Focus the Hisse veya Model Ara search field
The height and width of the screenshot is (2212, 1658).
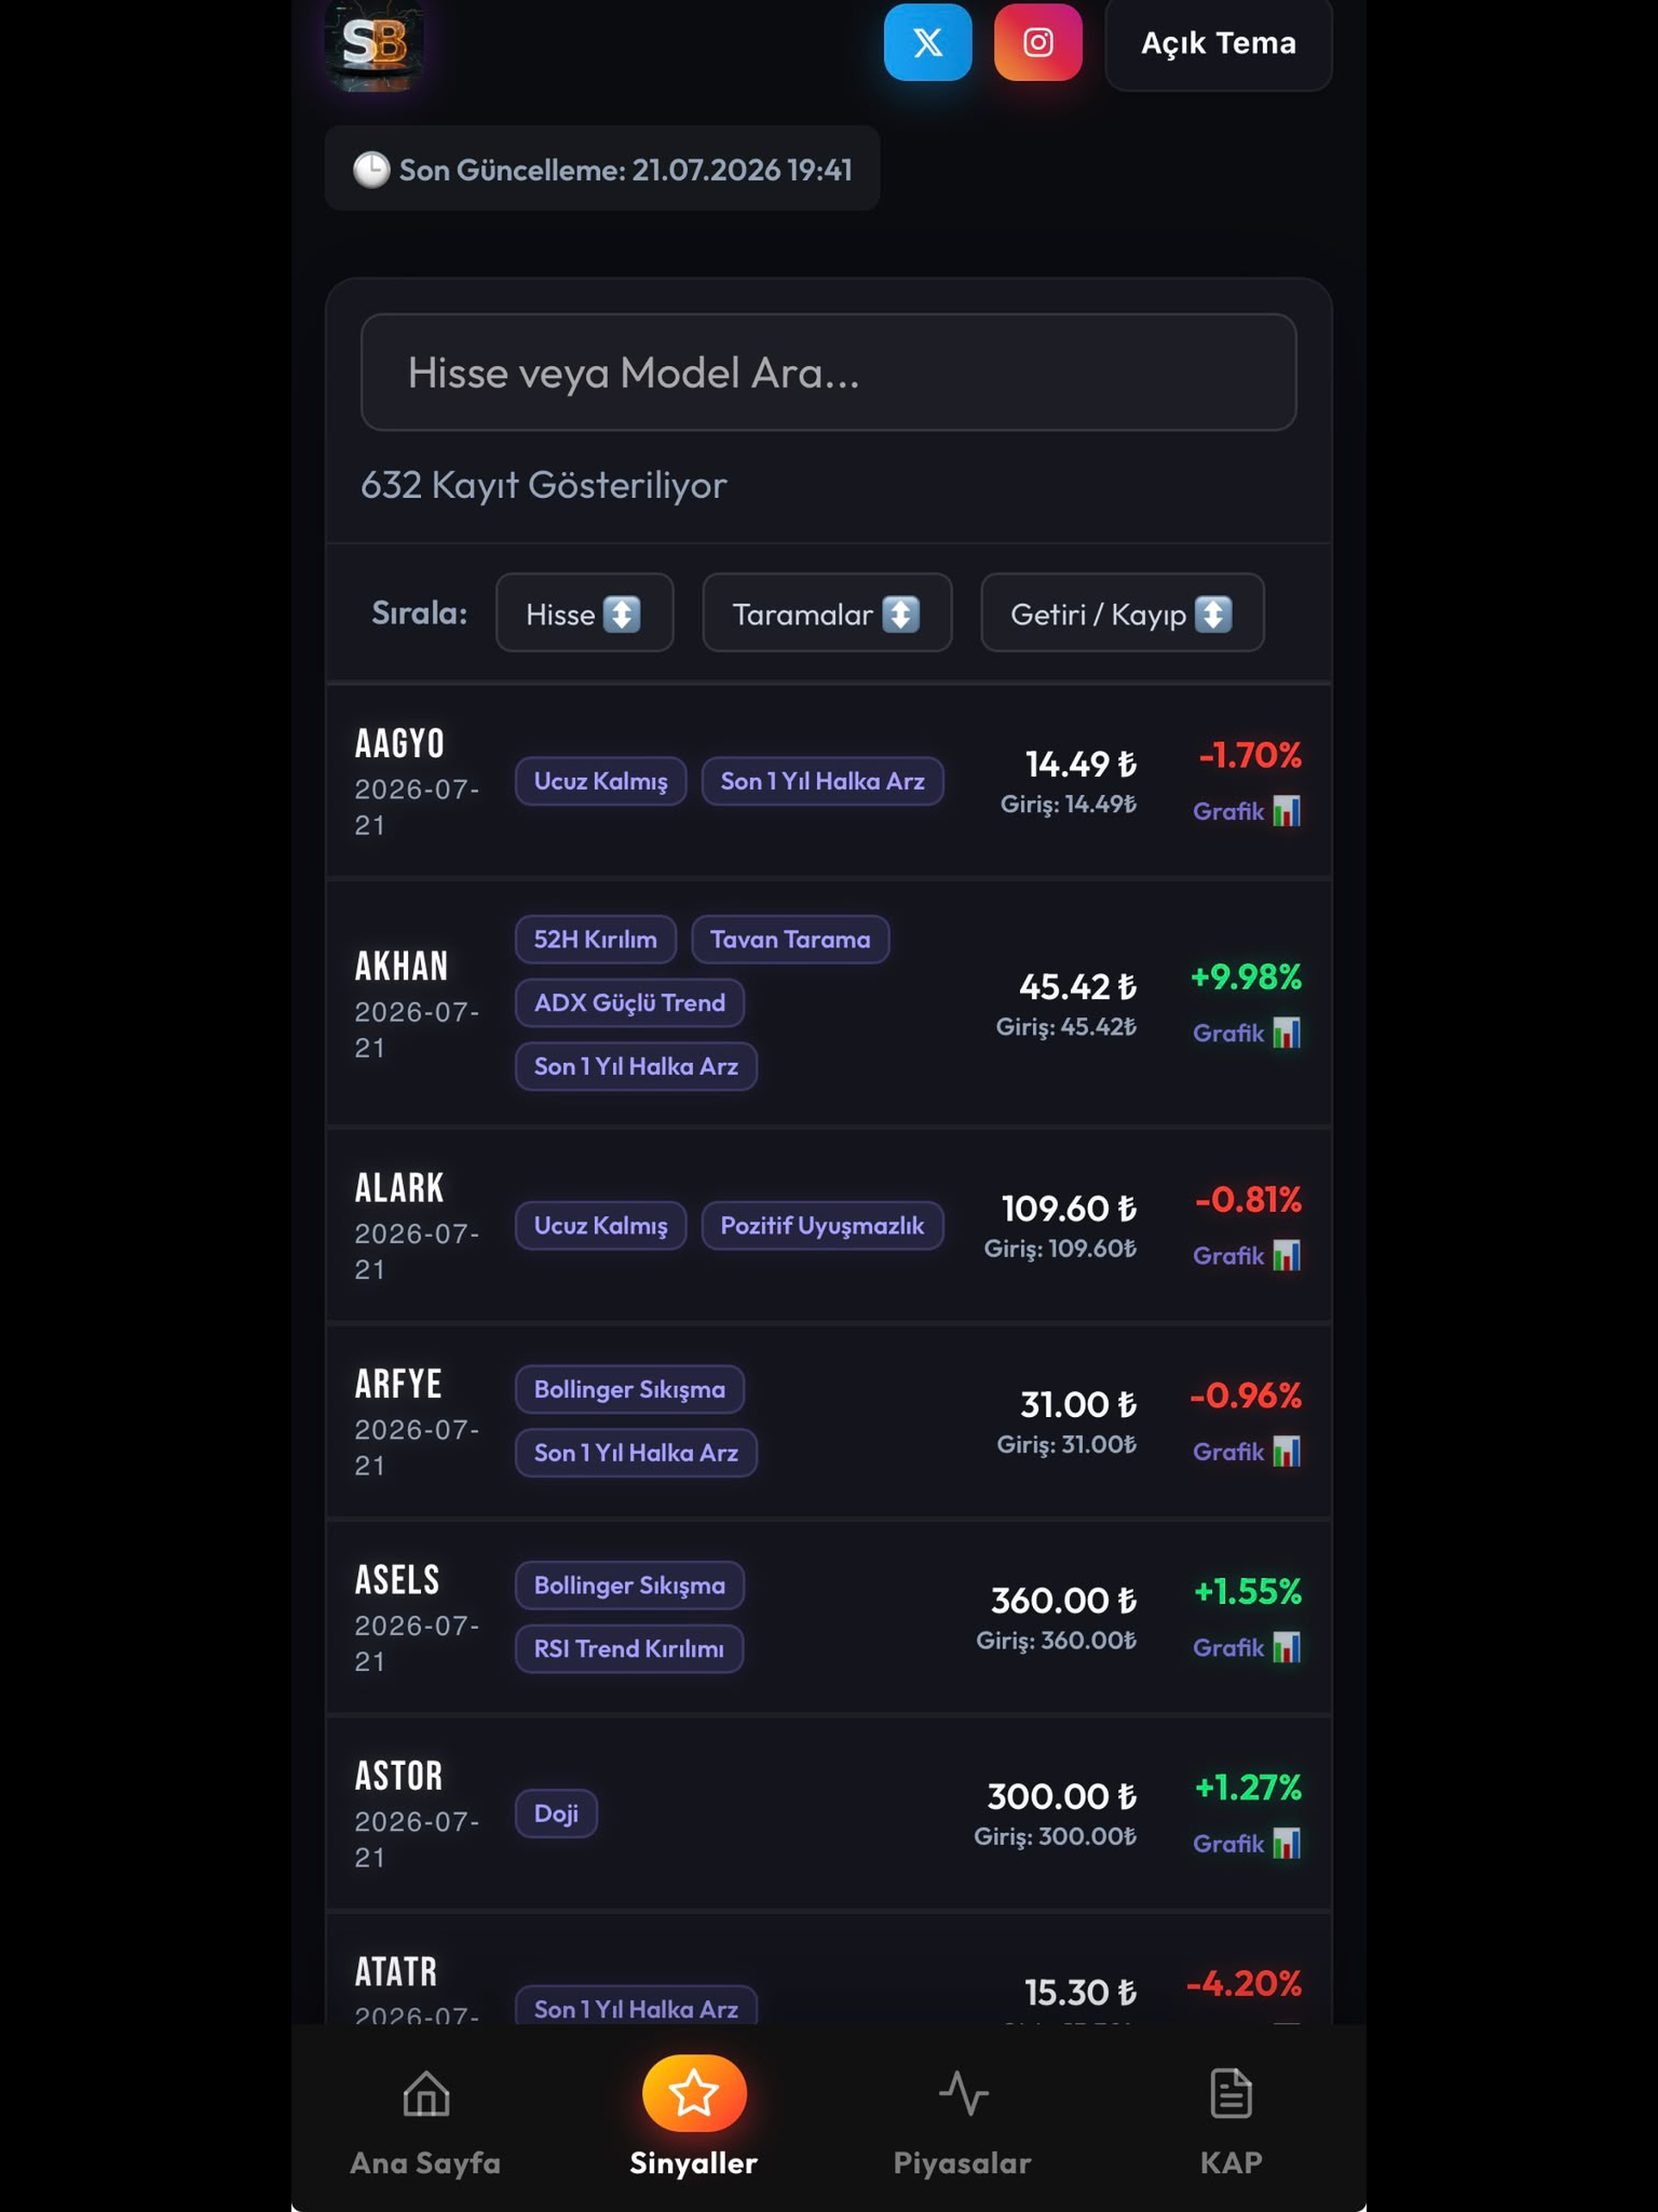point(828,372)
